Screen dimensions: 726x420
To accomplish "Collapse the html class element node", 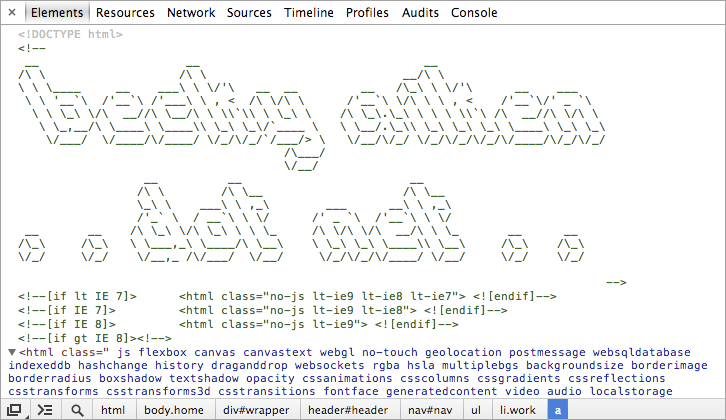I will point(12,353).
